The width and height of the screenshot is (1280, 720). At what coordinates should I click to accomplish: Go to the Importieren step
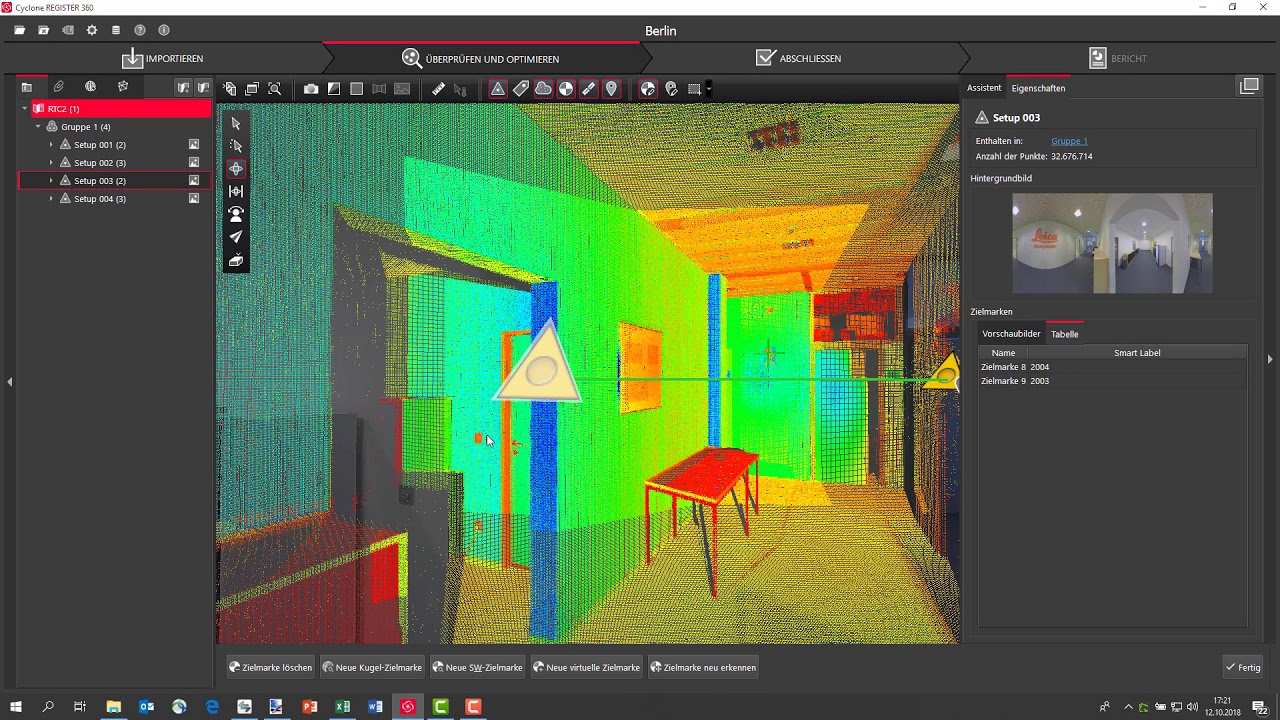pos(162,58)
